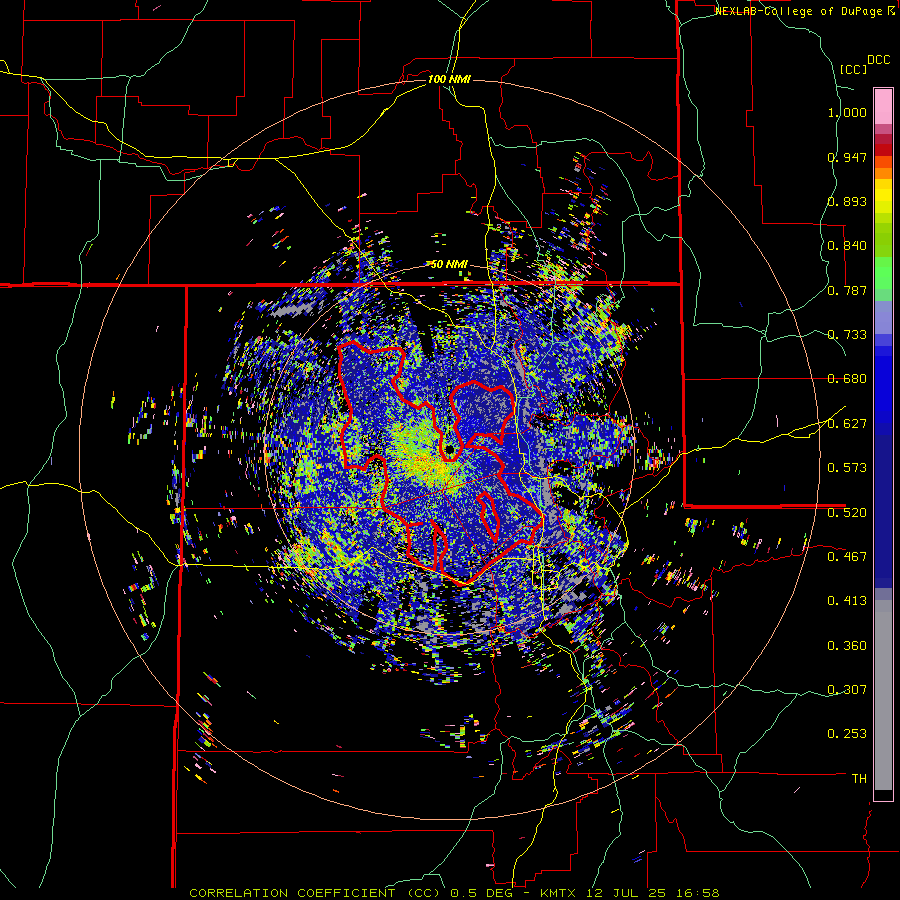Viewport: 900px width, 900px height.
Task: Select the 0.840 legend value
Action: 847,246
